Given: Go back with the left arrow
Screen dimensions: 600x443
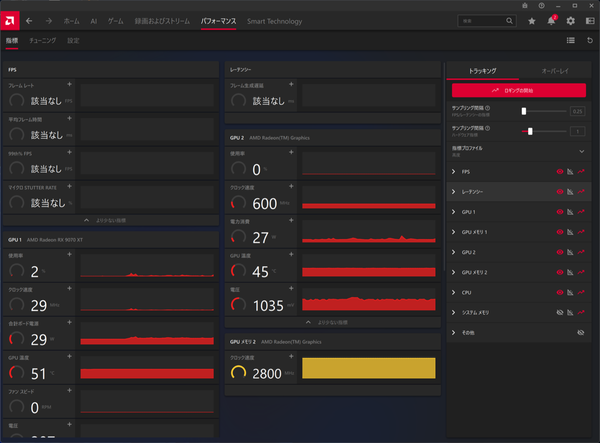Looking at the screenshot, I should pos(29,20).
